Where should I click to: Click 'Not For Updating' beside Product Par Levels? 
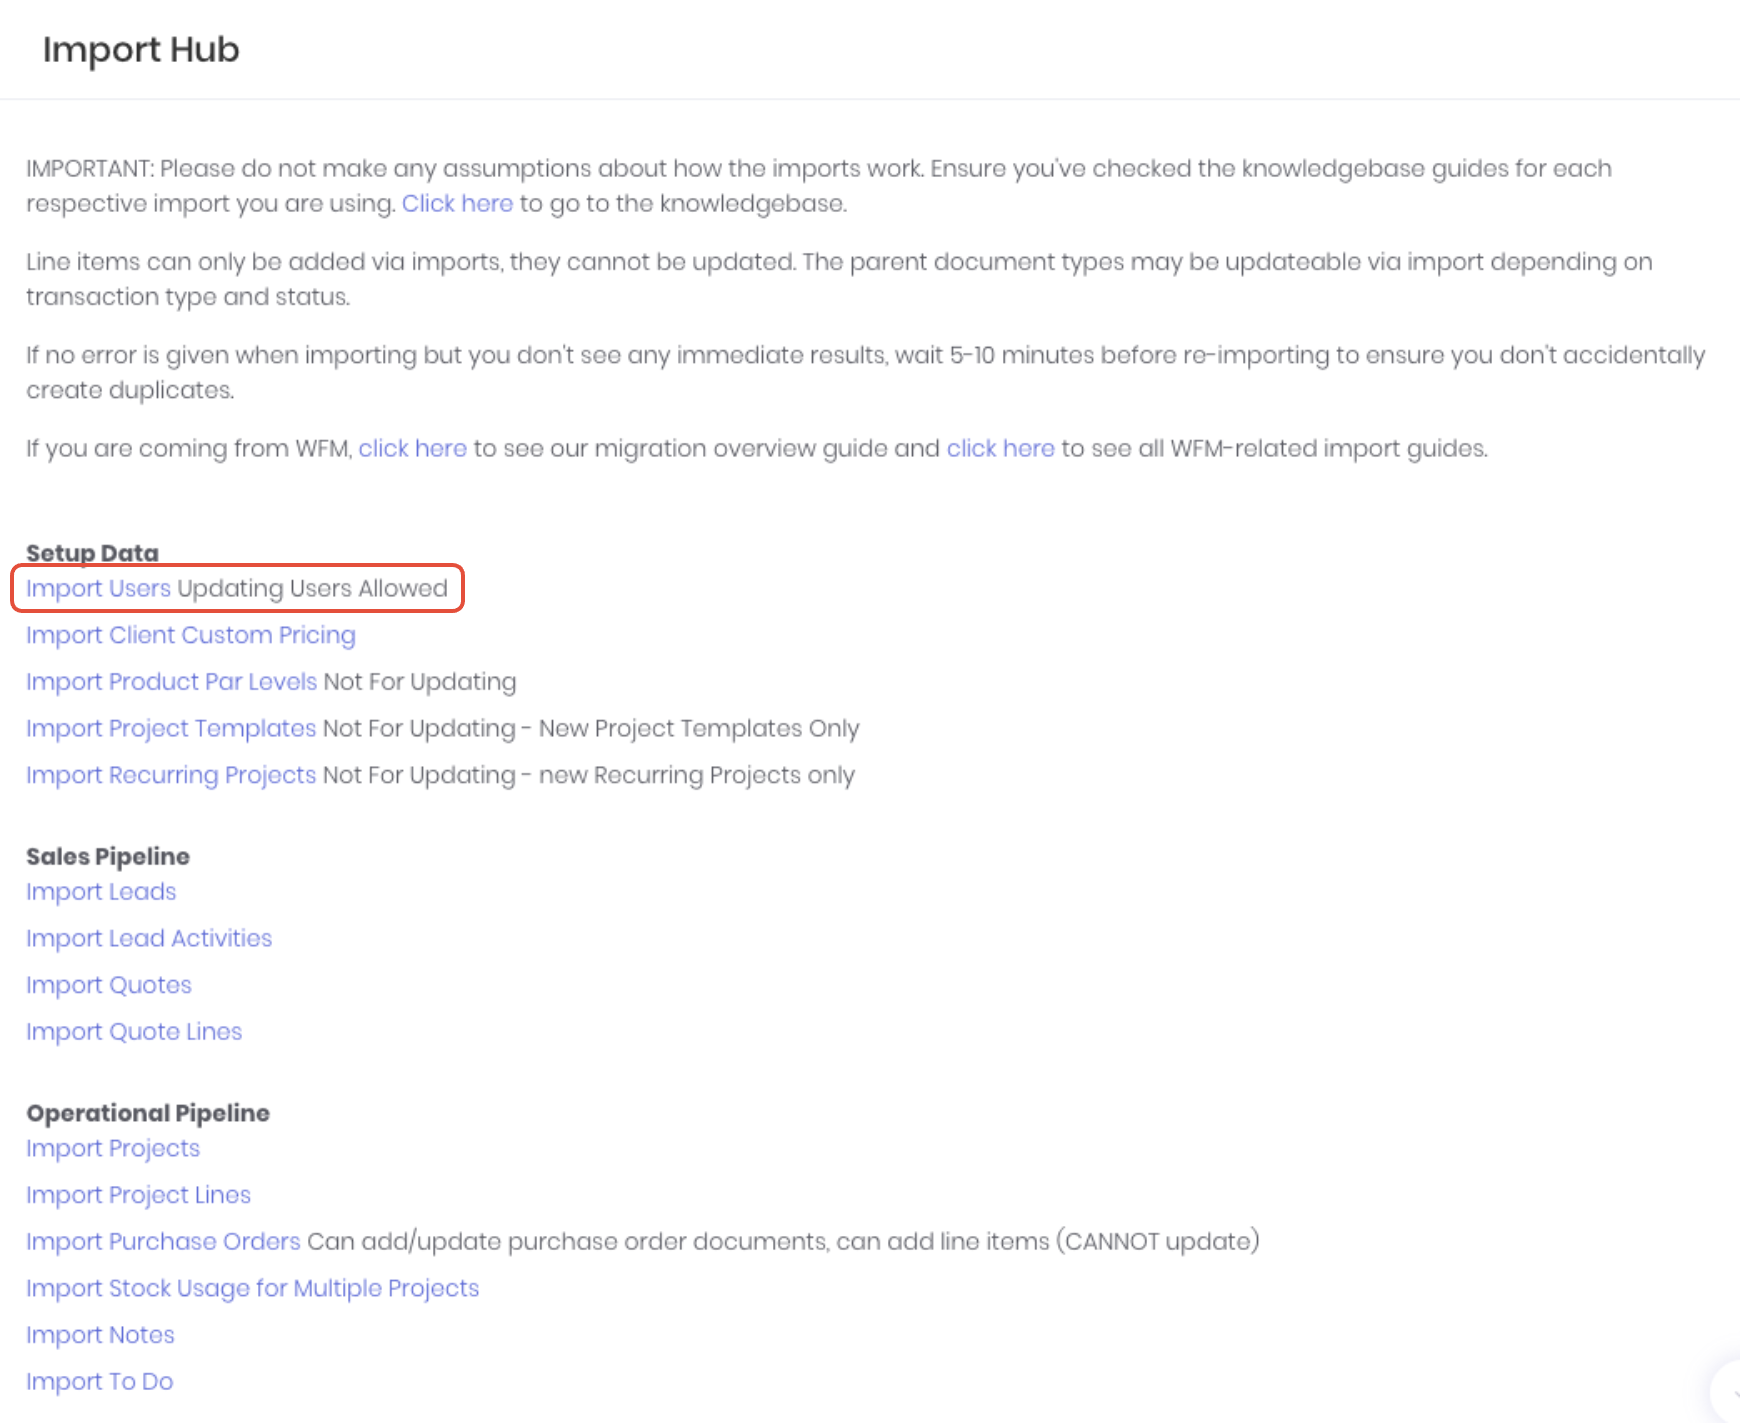point(420,682)
